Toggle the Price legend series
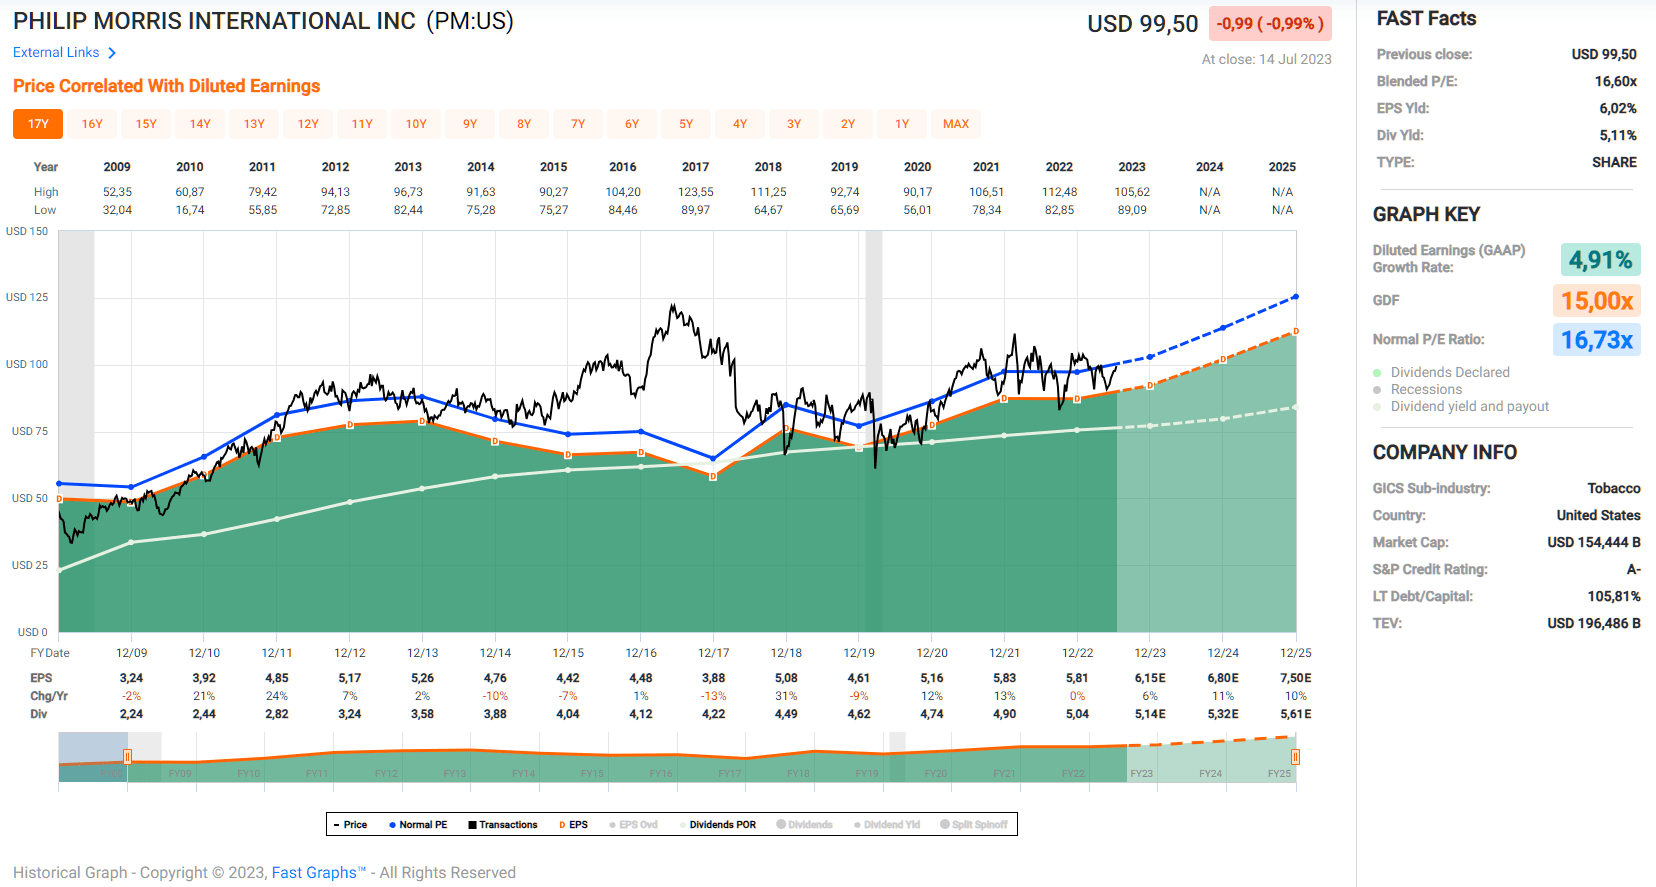1656x887 pixels. [351, 825]
